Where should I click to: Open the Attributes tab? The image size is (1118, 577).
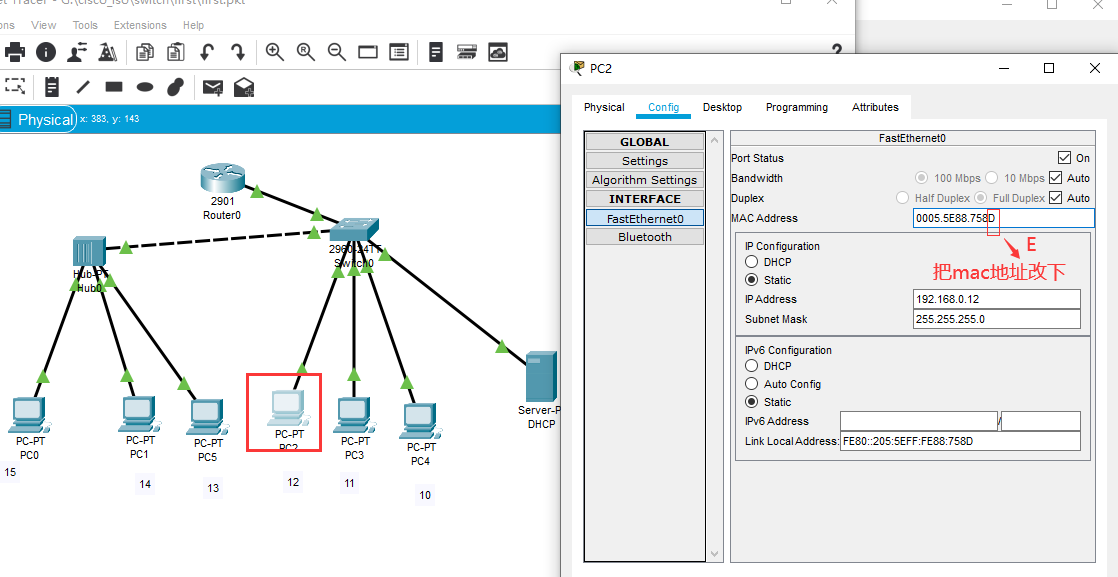tap(875, 107)
